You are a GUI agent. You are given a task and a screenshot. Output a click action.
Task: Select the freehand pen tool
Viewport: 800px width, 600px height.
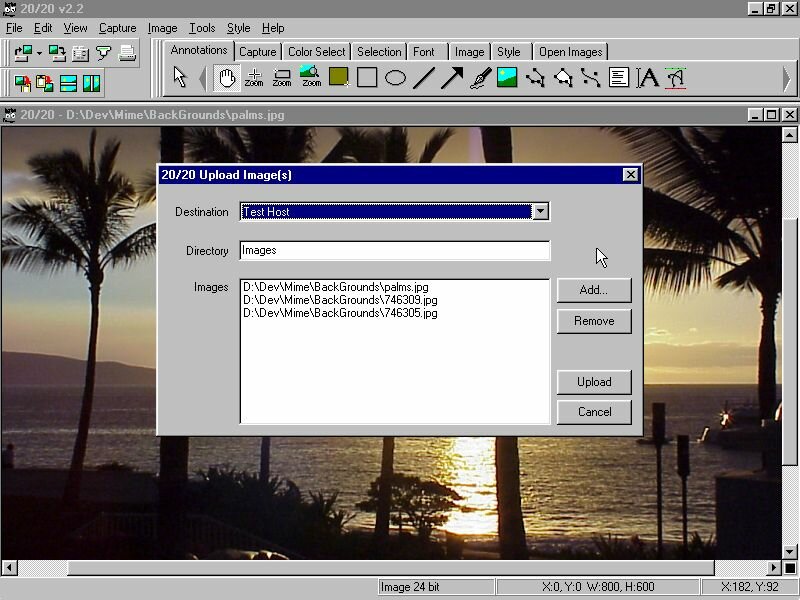[x=480, y=77]
